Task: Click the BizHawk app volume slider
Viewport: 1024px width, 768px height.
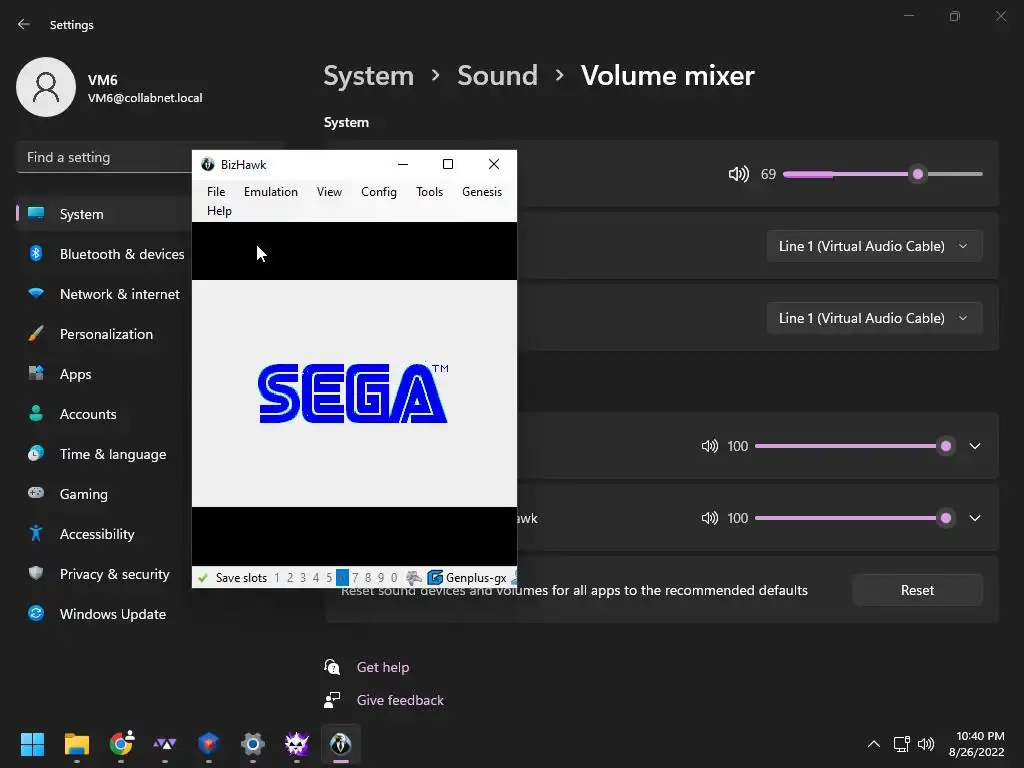Action: (x=854, y=518)
